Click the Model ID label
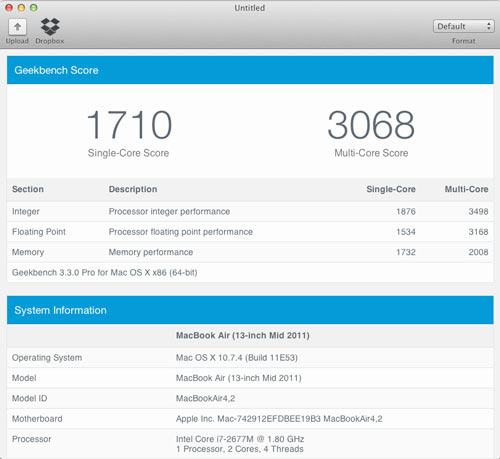 pyautogui.click(x=29, y=398)
